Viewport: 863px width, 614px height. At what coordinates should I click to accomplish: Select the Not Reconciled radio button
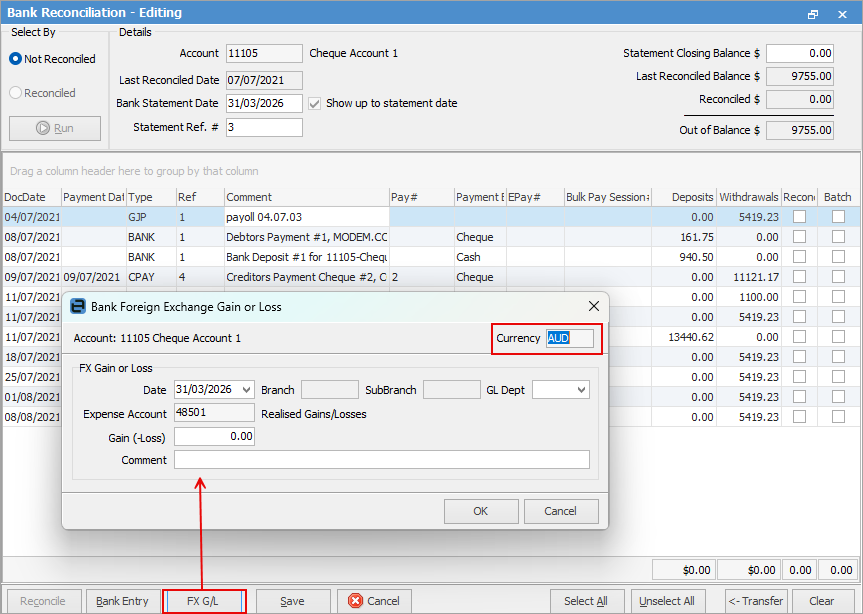(x=15, y=59)
